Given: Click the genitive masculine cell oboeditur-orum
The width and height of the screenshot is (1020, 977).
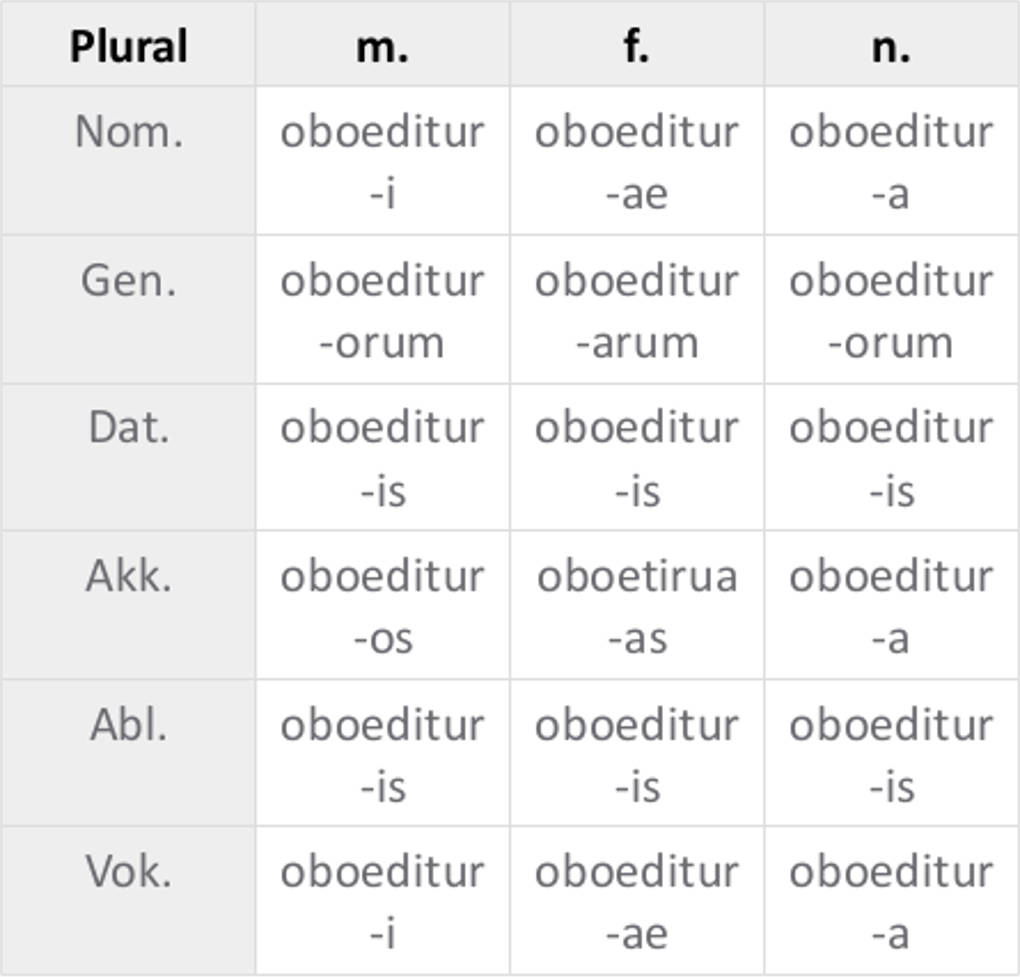Looking at the screenshot, I should click(382, 310).
